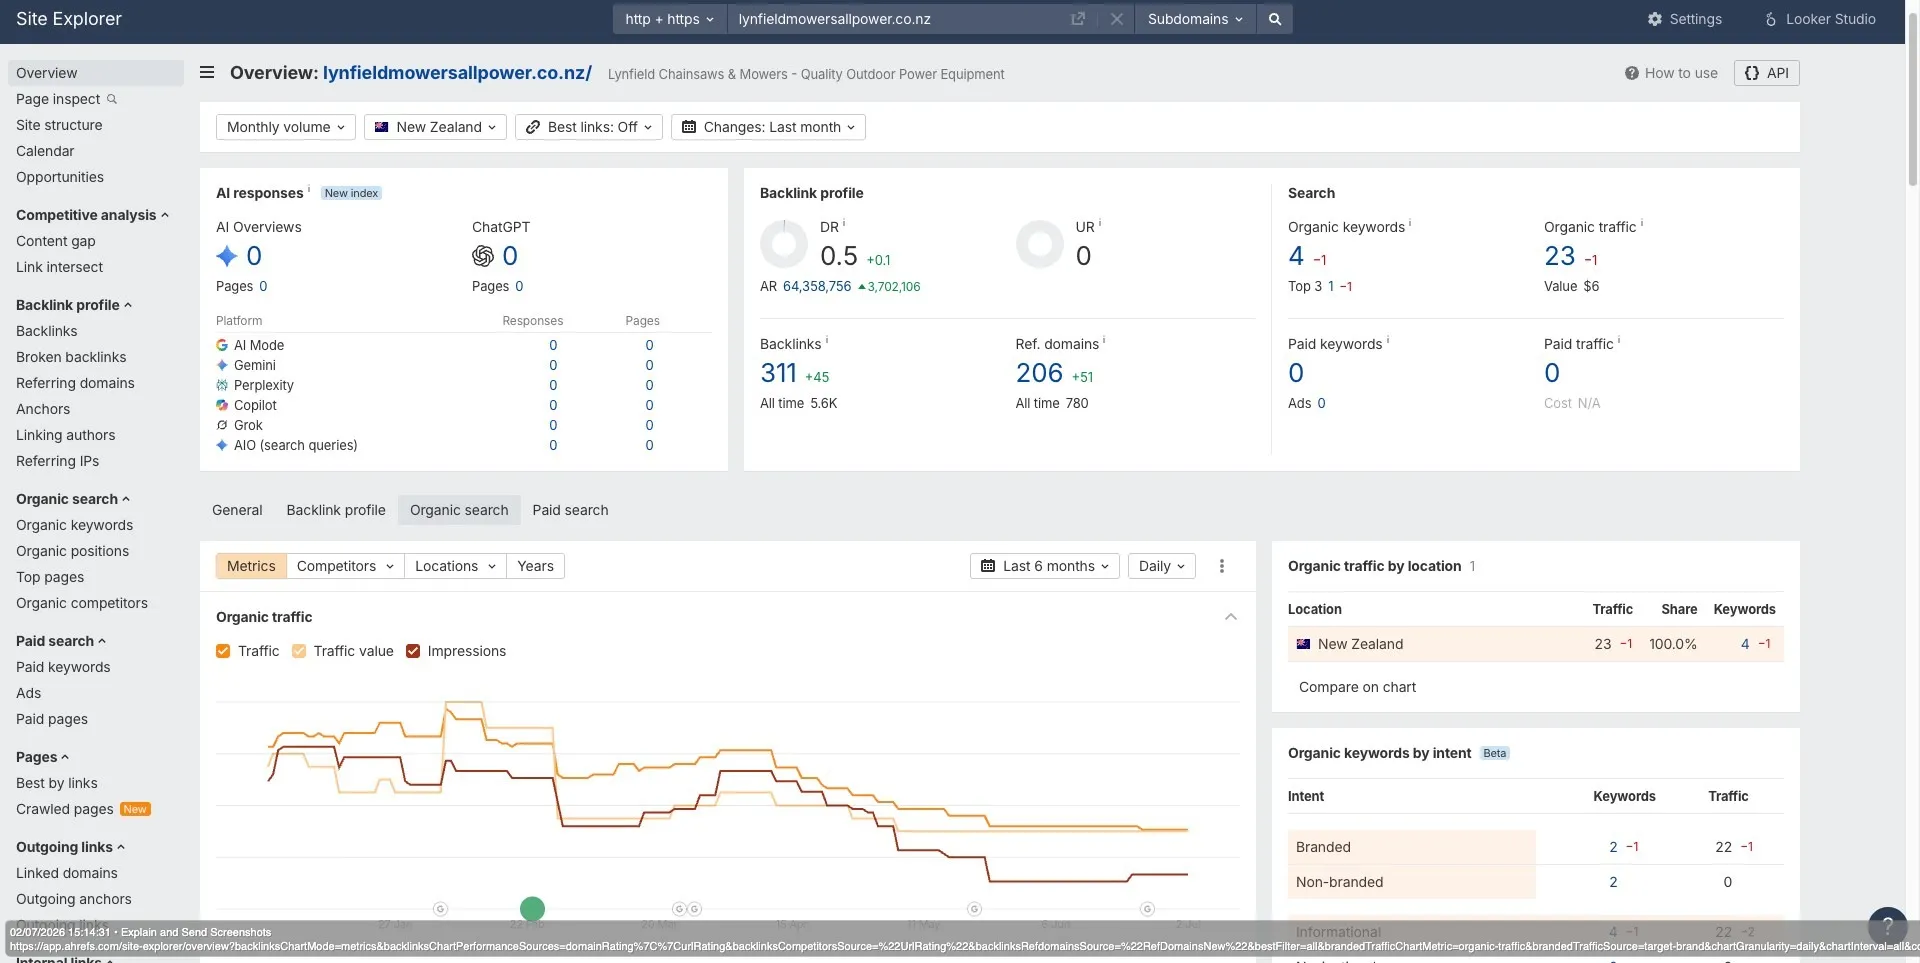
Task: Open the Best links: Off dropdown
Action: pyautogui.click(x=589, y=127)
